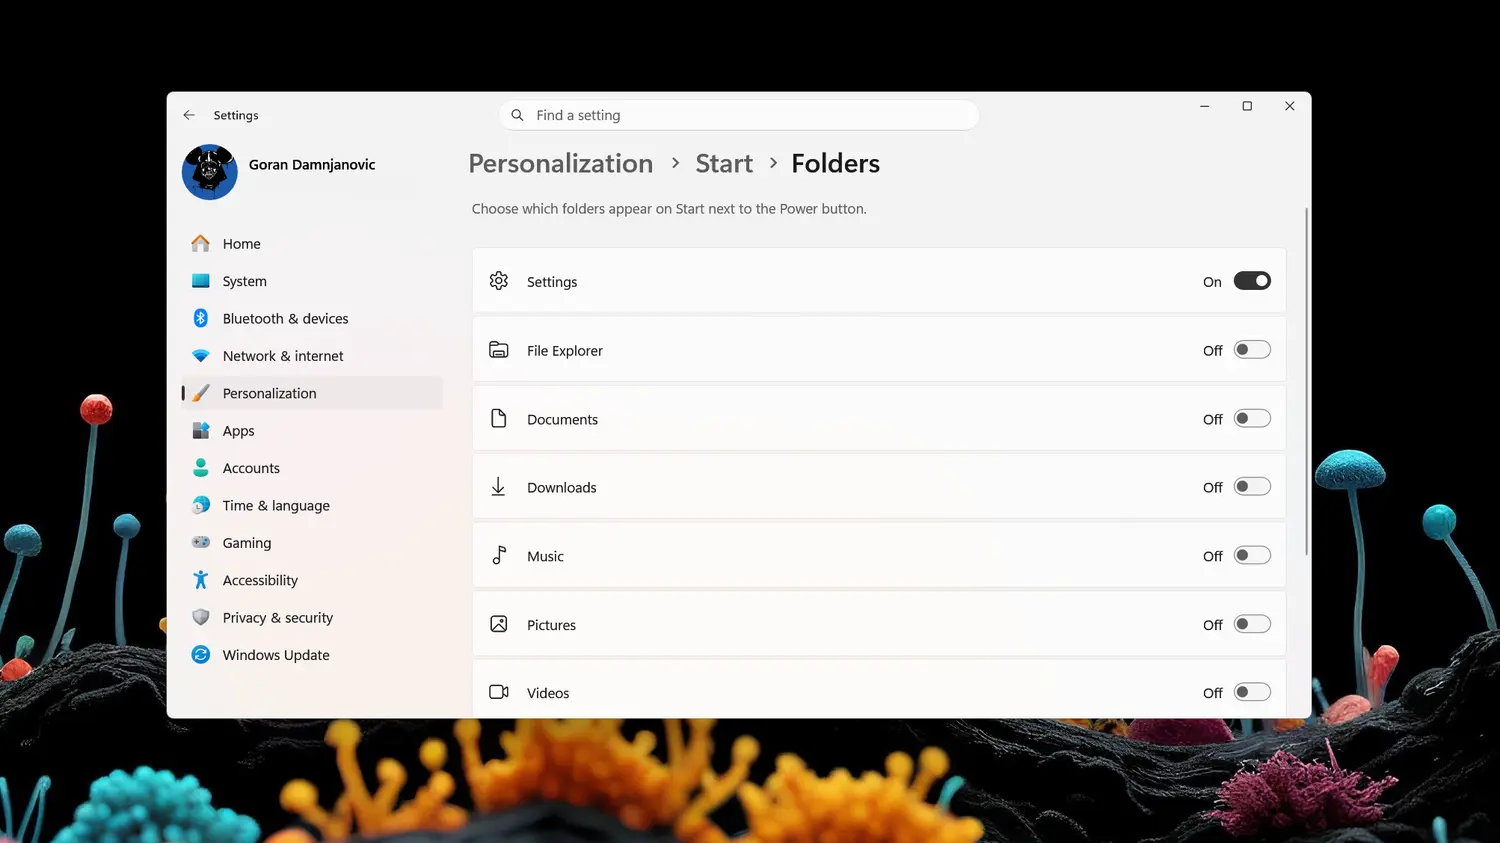The width and height of the screenshot is (1500, 843).
Task: Click the Accounts person icon
Action: pyautogui.click(x=201, y=468)
